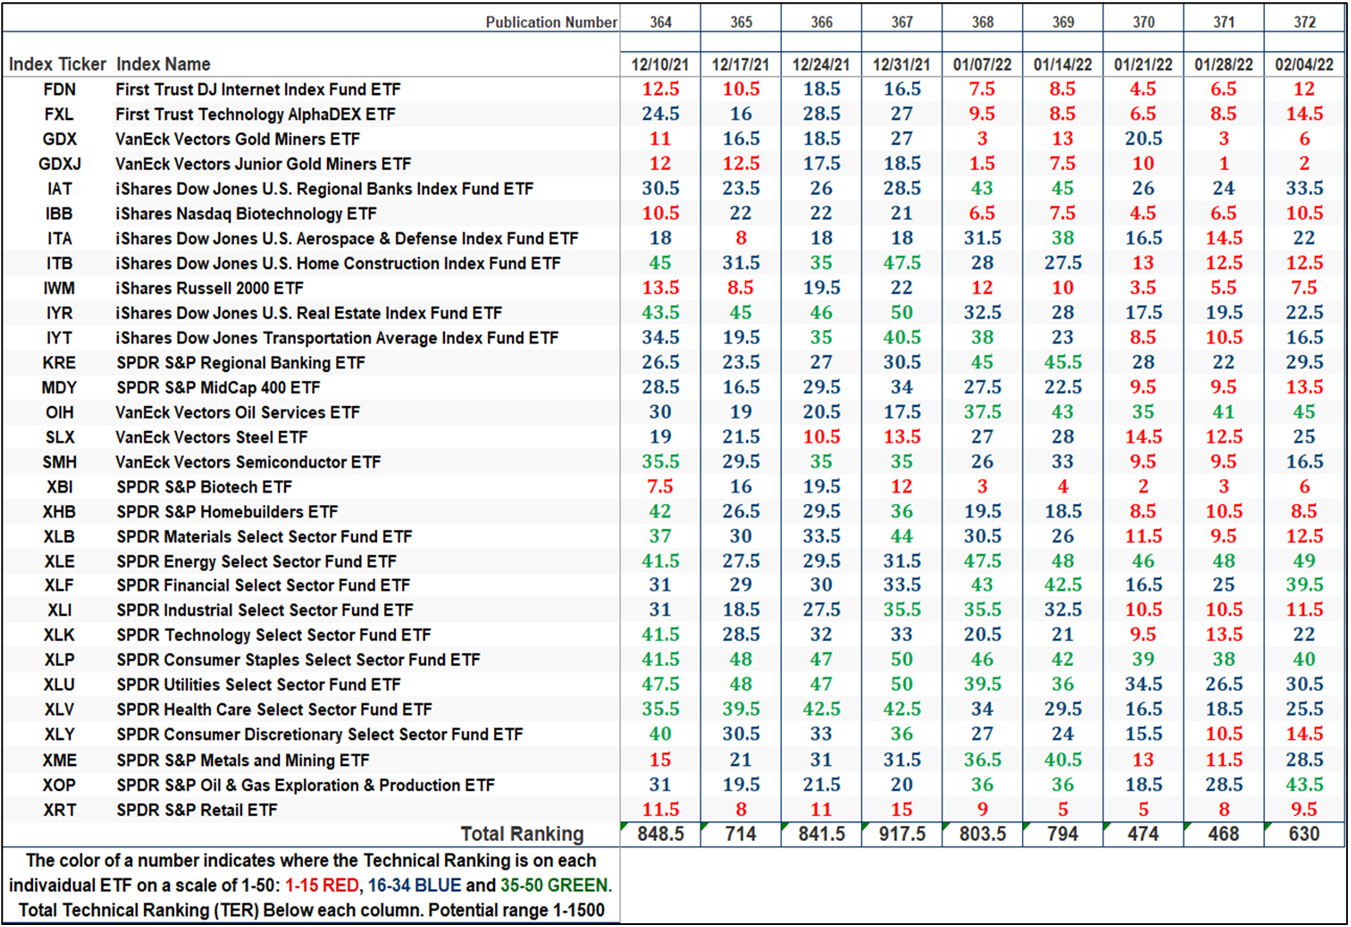The width and height of the screenshot is (1351, 927).
Task: Select 'SPDR Utilities Select Sector Fund ETF' name
Action: (258, 685)
